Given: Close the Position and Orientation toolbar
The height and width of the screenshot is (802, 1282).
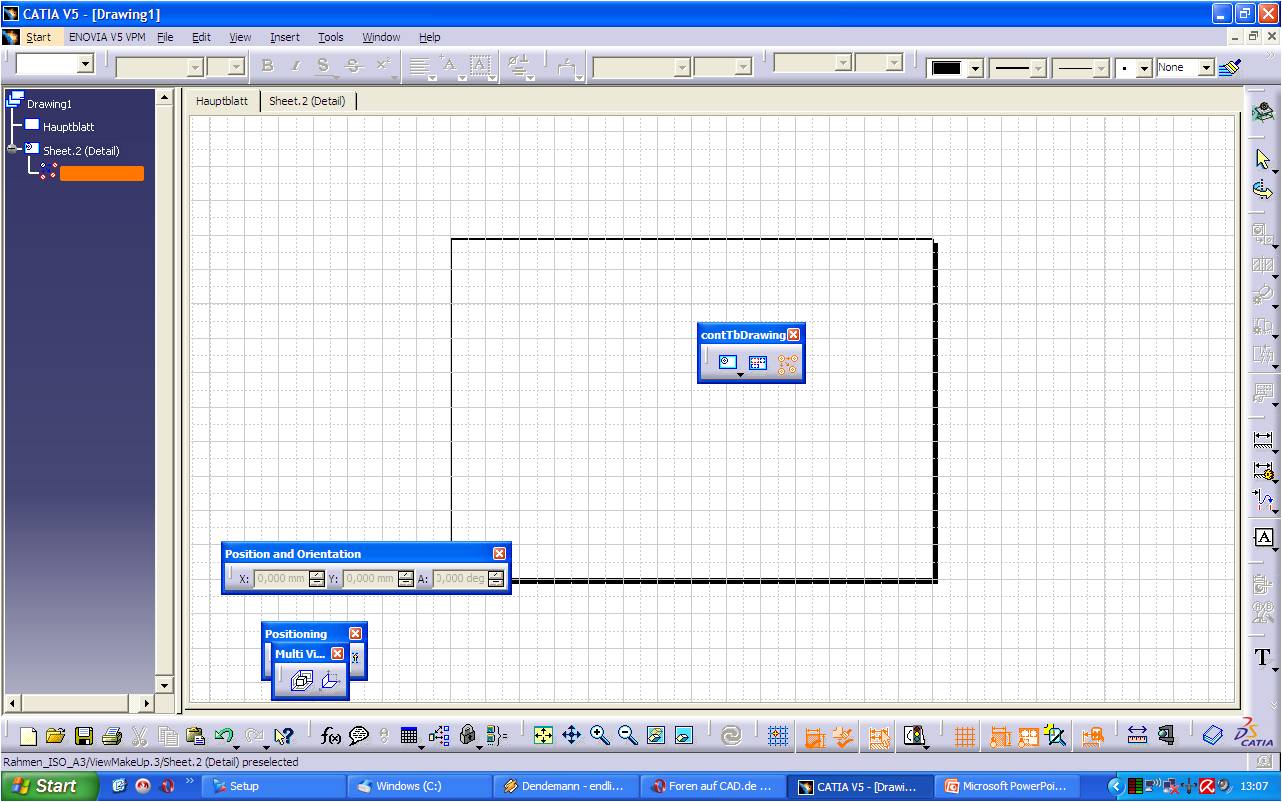Looking at the screenshot, I should (499, 554).
